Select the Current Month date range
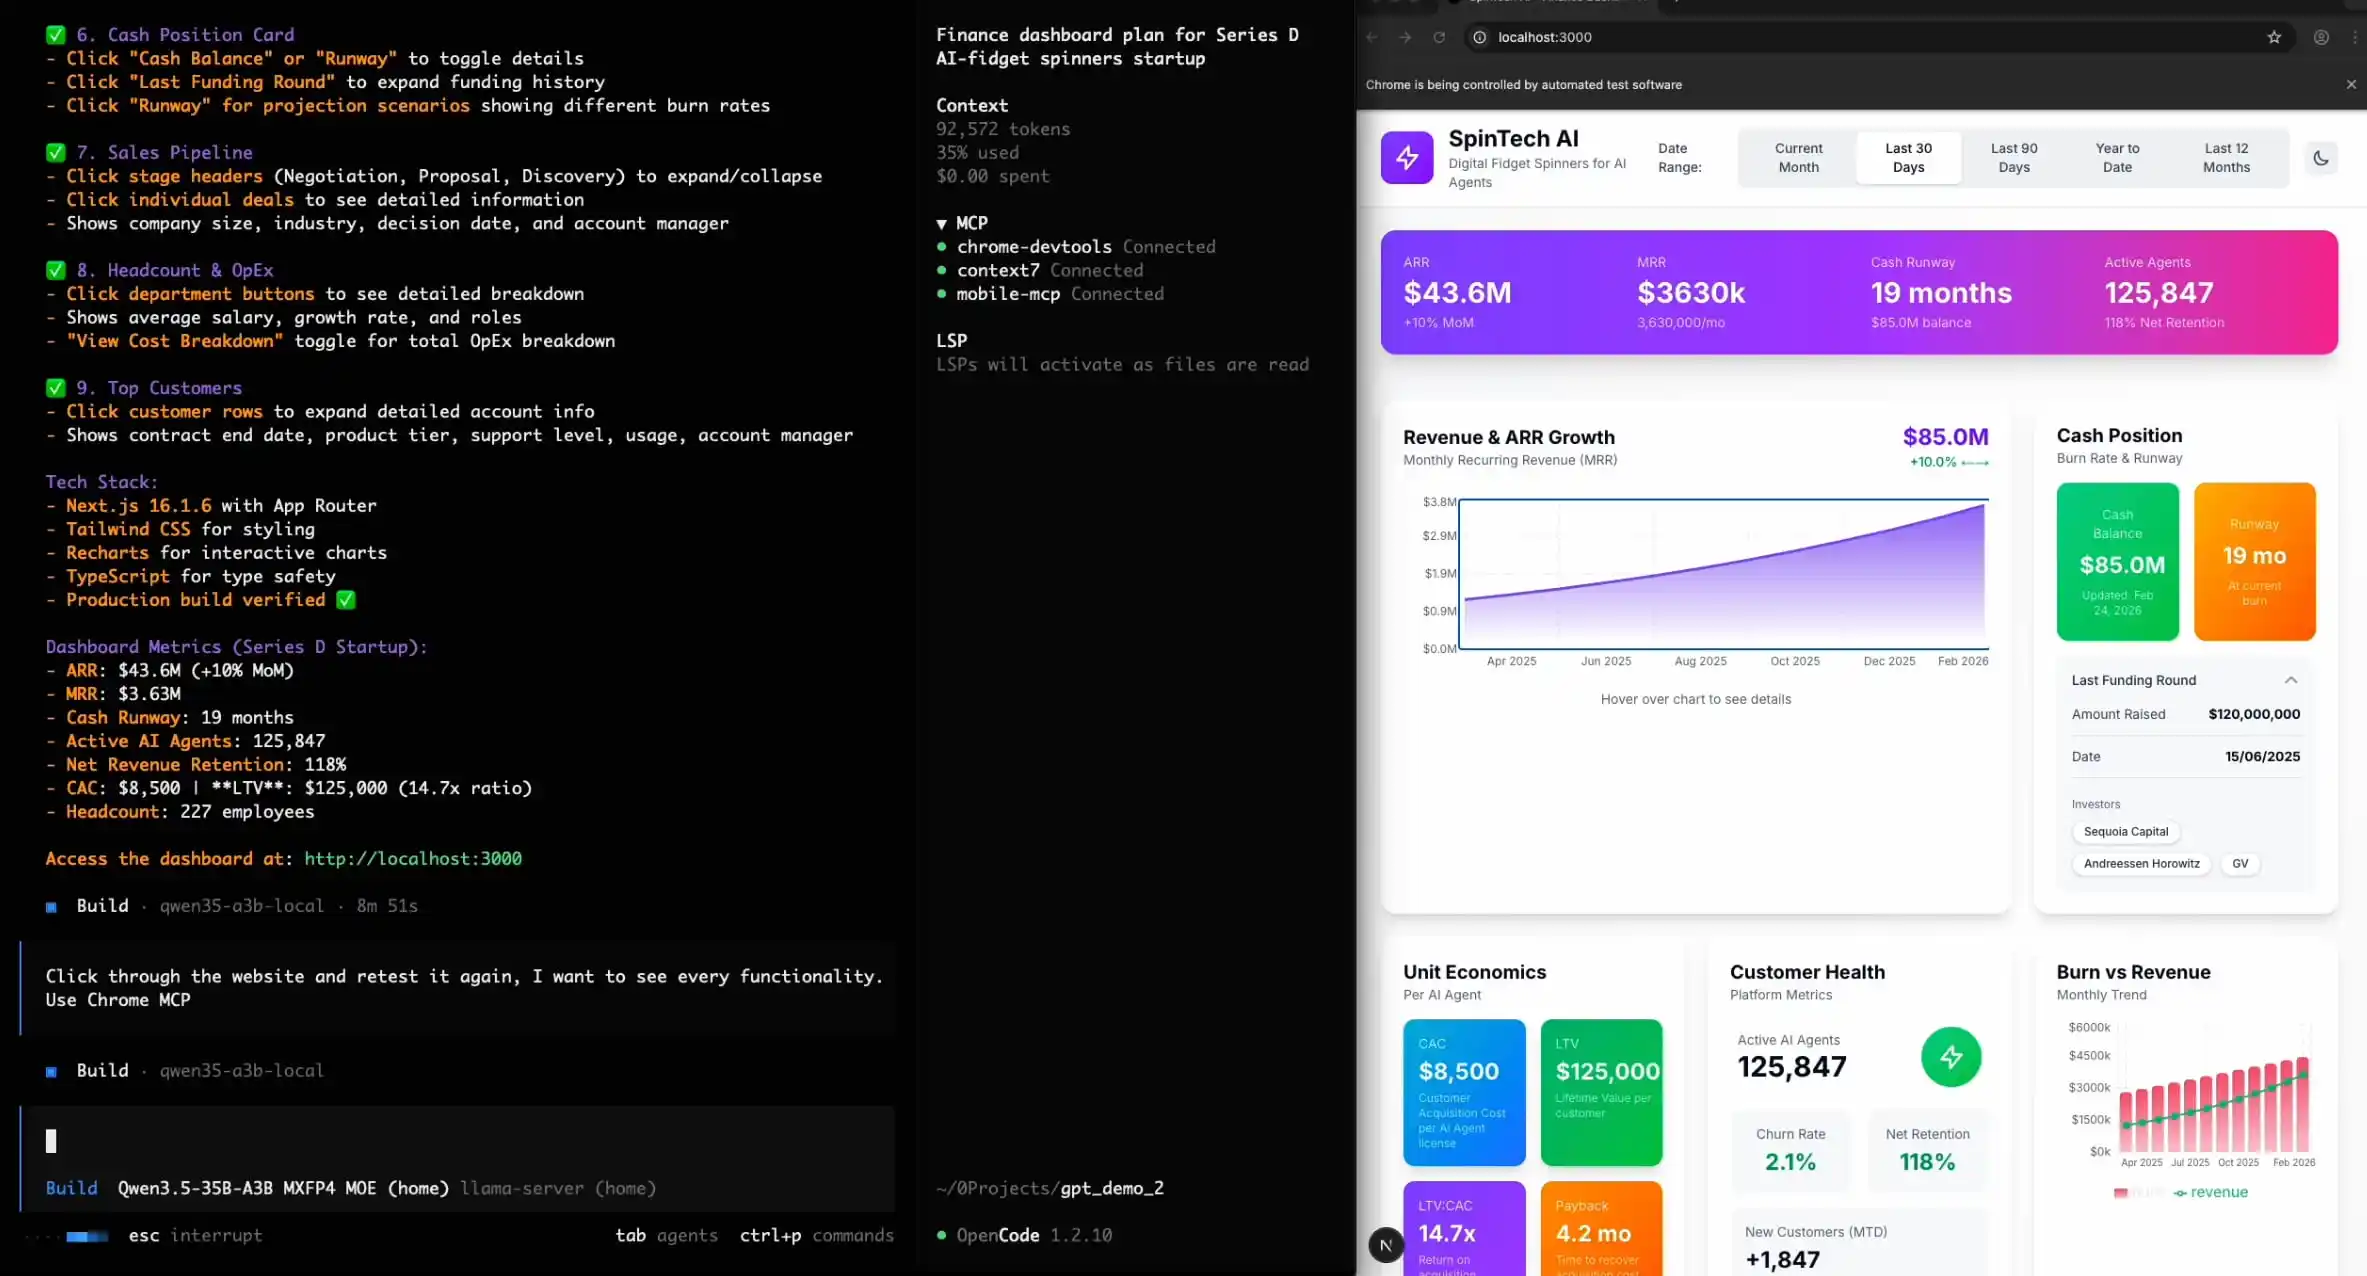The image size is (2367, 1276). (1798, 158)
